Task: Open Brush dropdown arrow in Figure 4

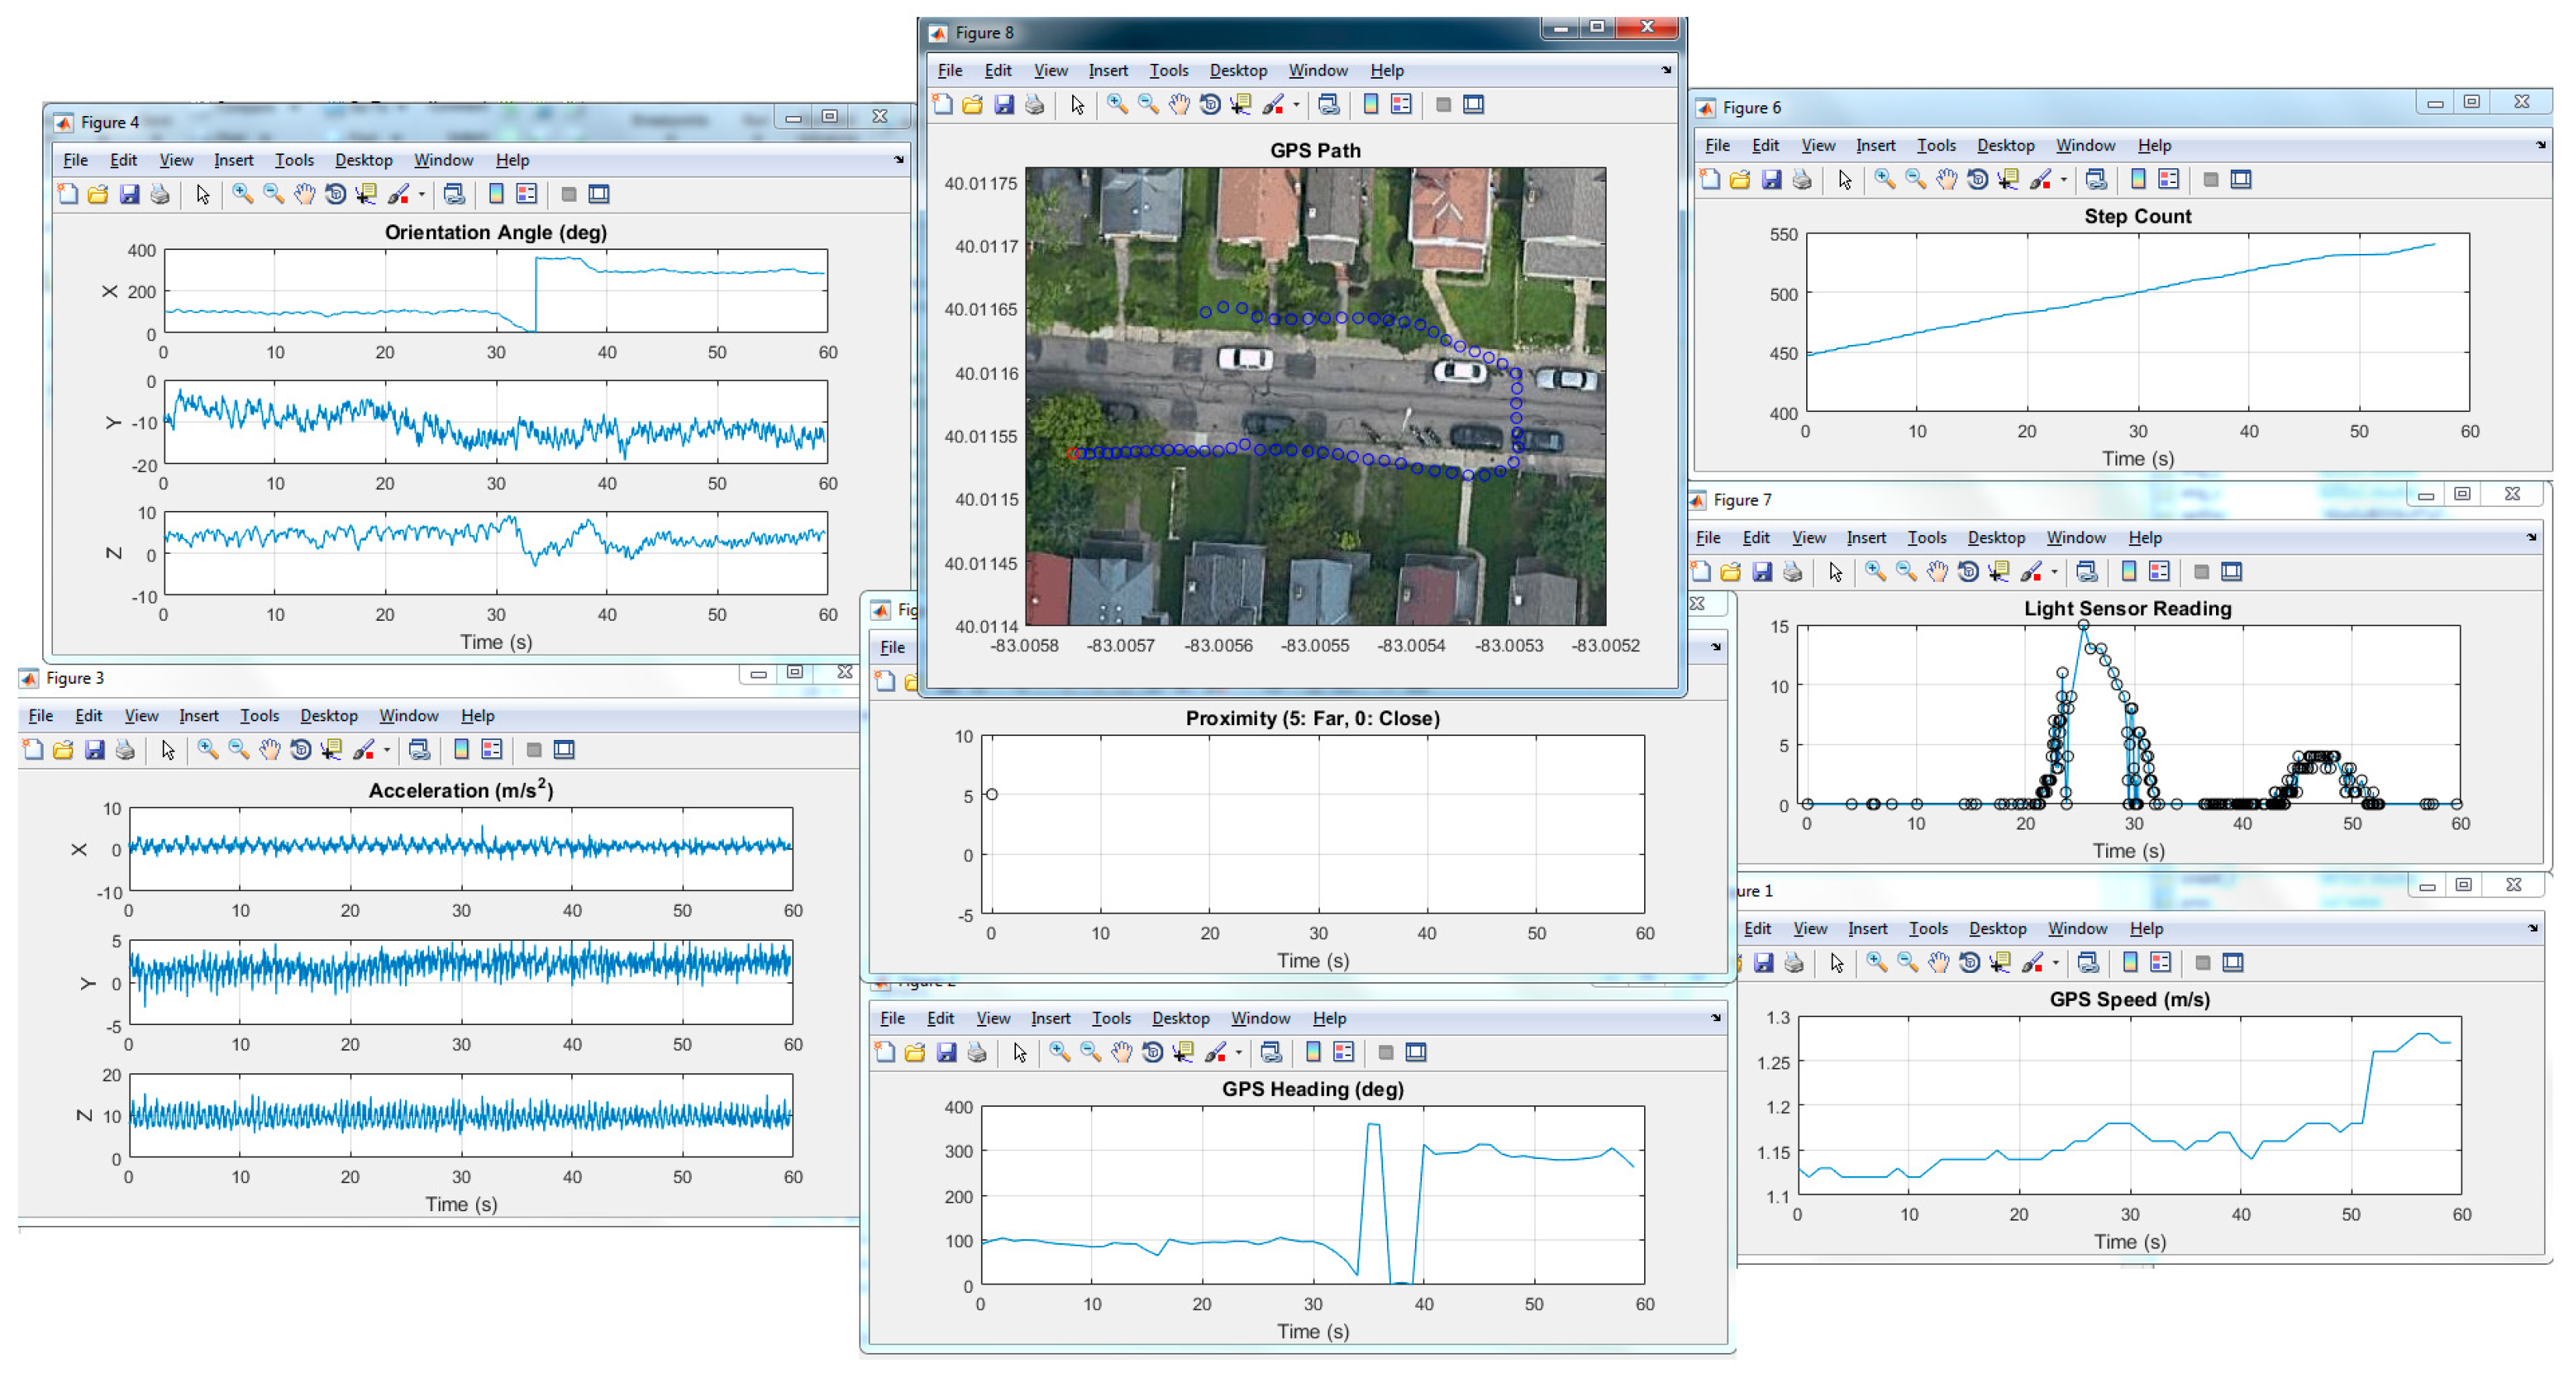Action: point(421,194)
